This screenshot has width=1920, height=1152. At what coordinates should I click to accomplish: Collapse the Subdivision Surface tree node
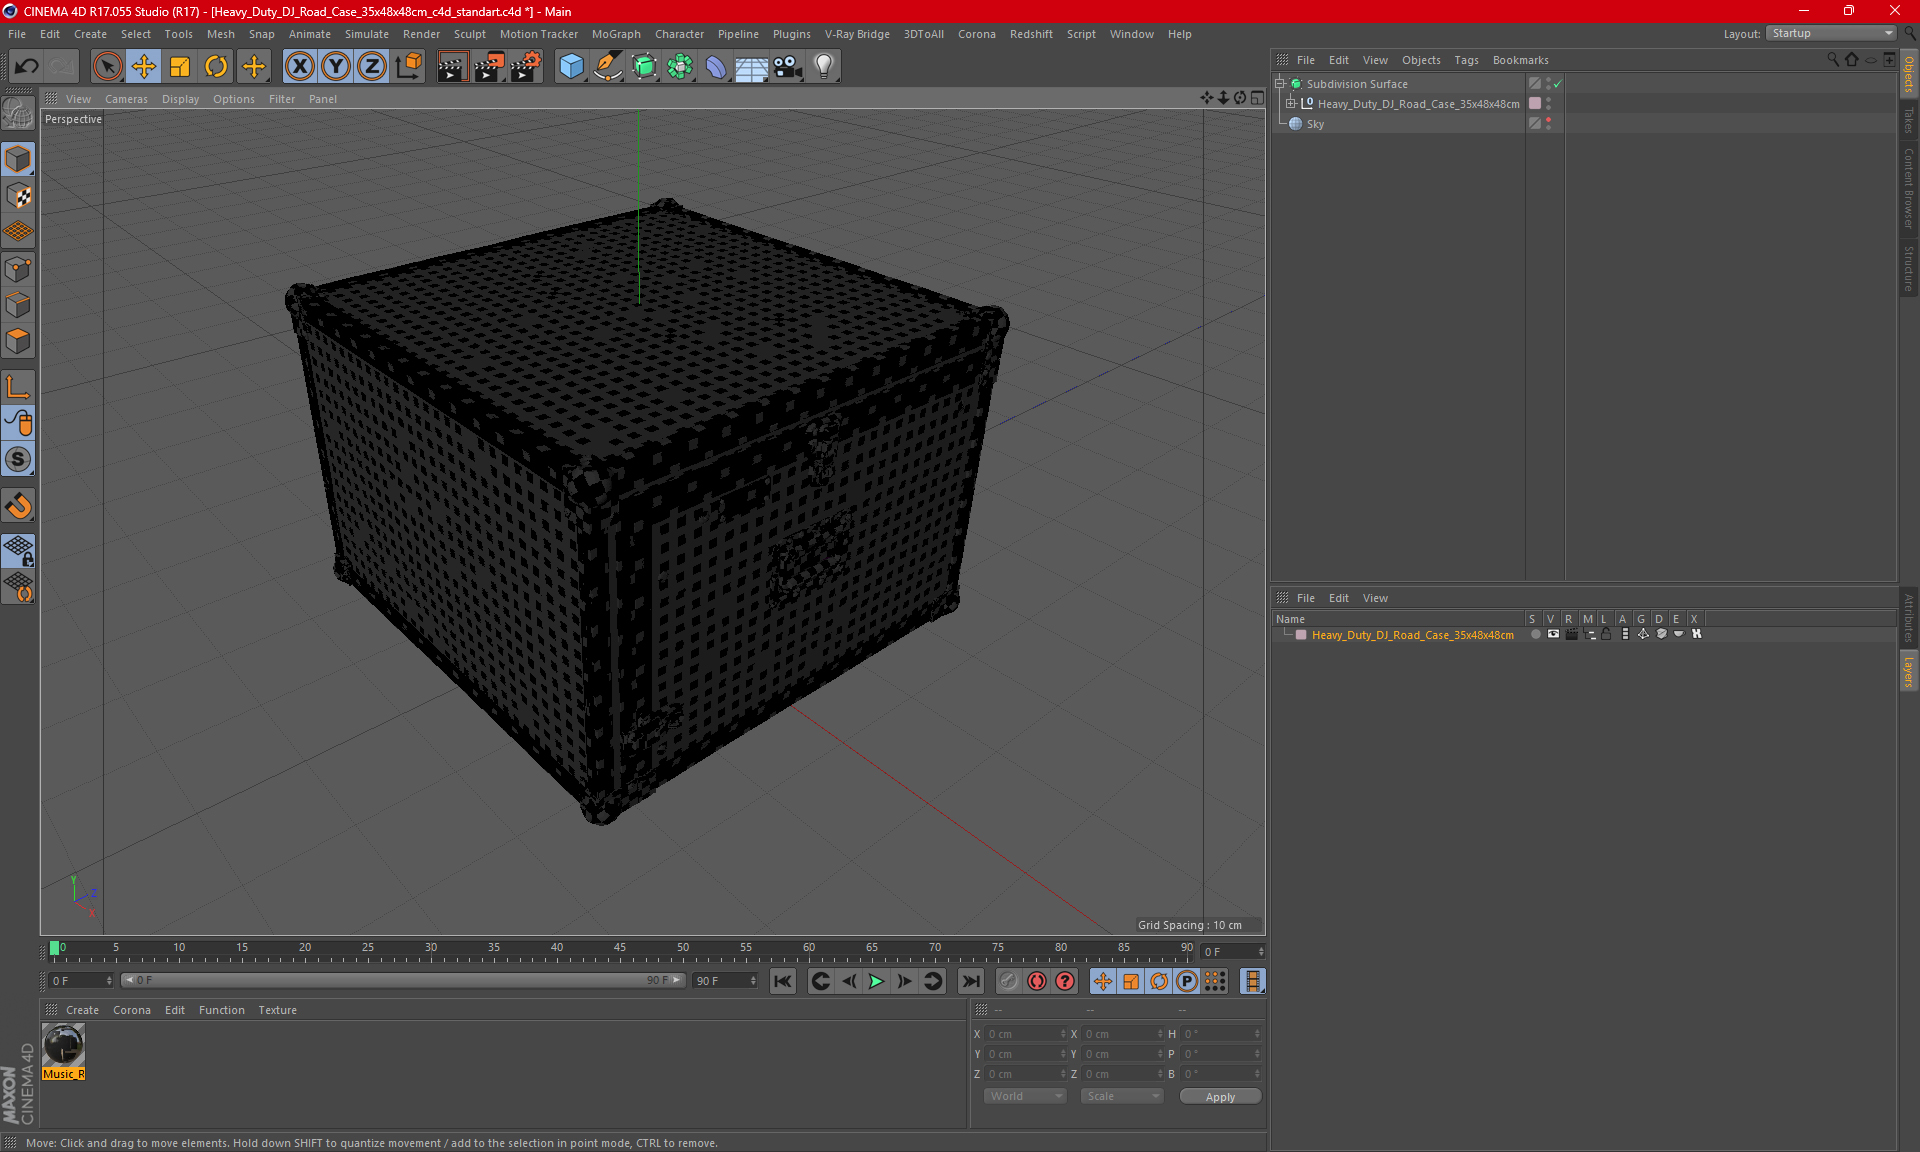point(1280,84)
